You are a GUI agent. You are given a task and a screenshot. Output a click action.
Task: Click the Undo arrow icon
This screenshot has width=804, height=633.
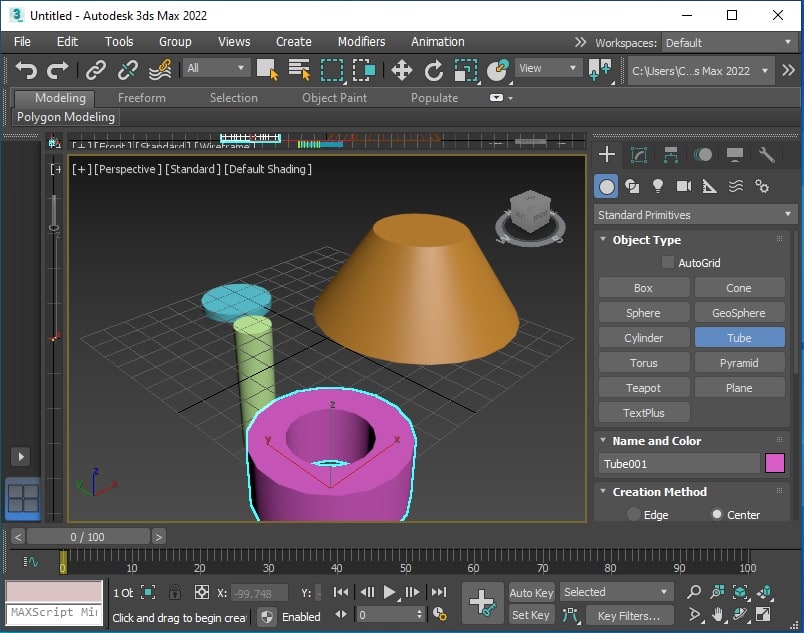click(x=26, y=69)
